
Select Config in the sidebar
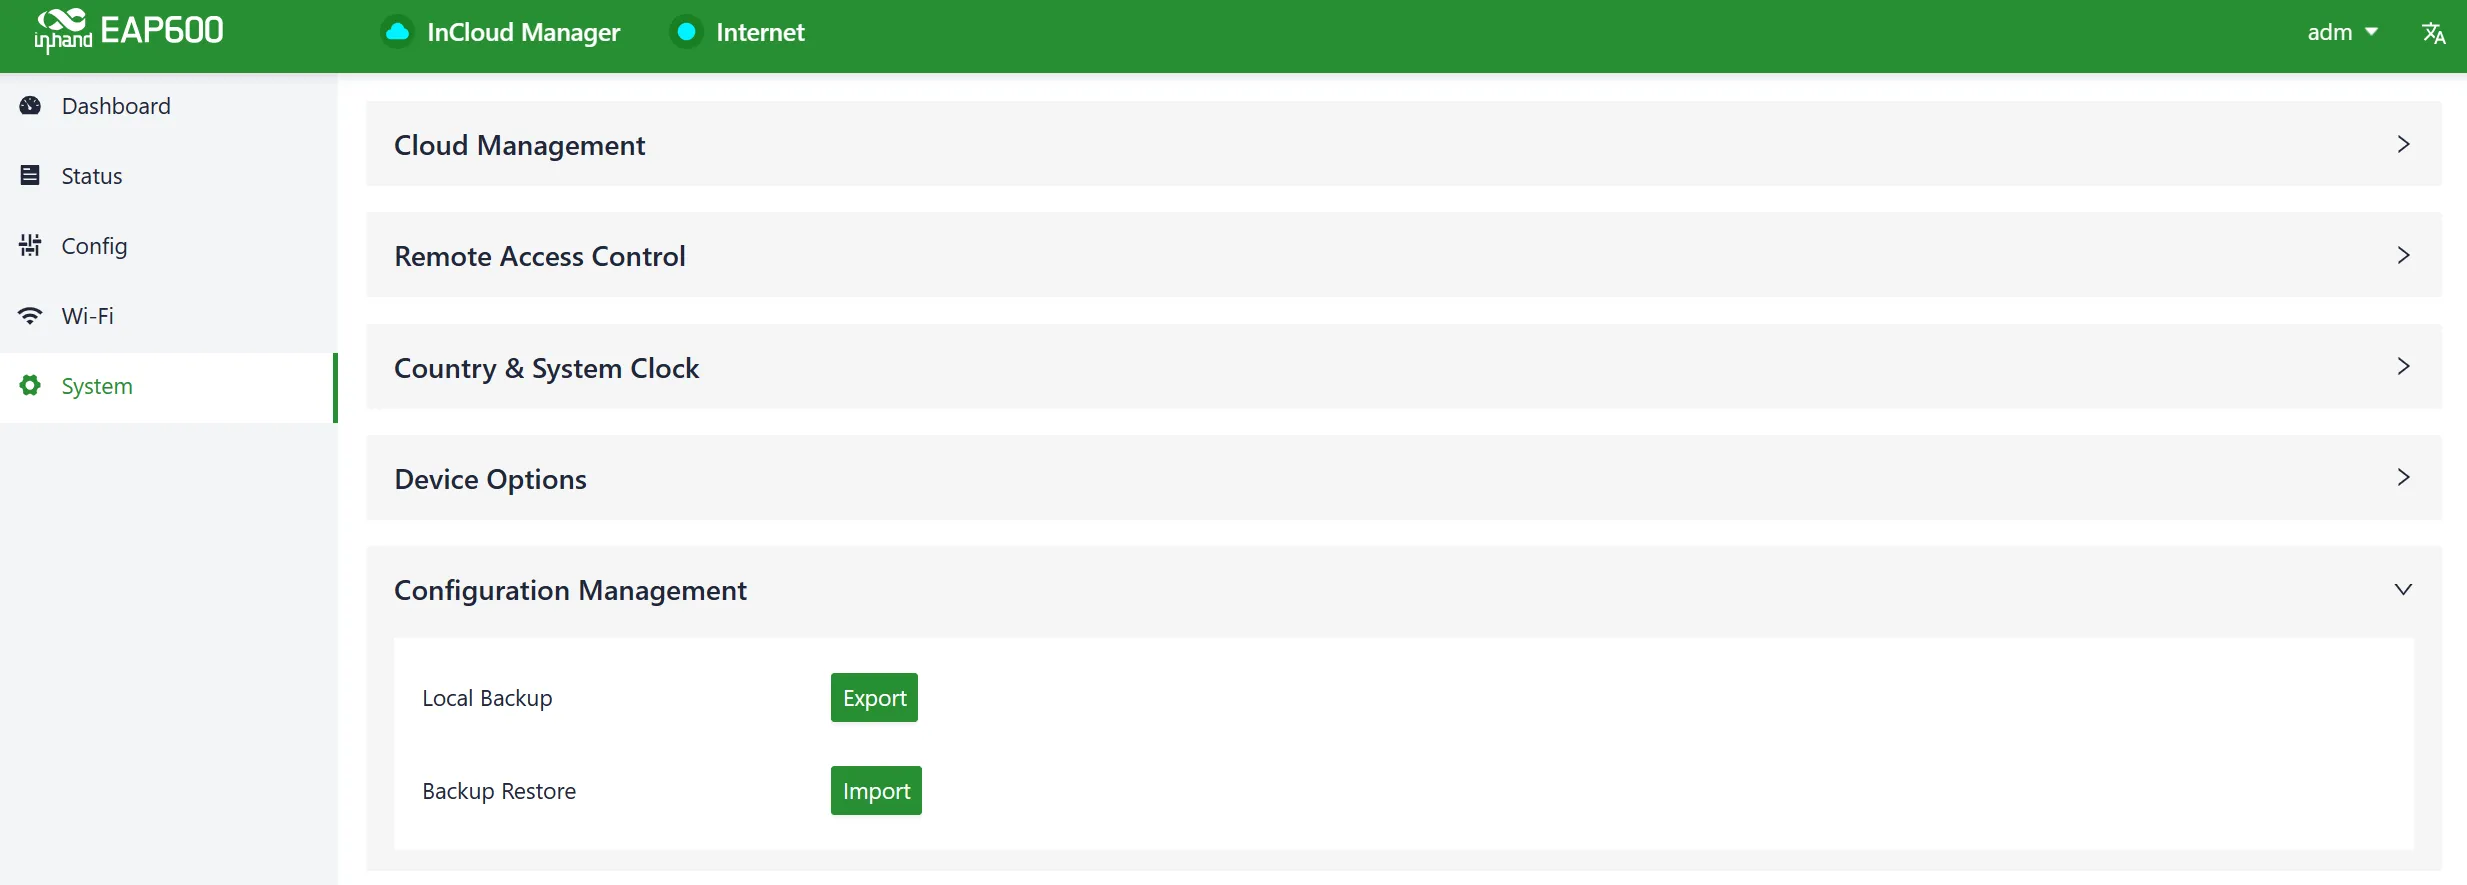tap(168, 246)
